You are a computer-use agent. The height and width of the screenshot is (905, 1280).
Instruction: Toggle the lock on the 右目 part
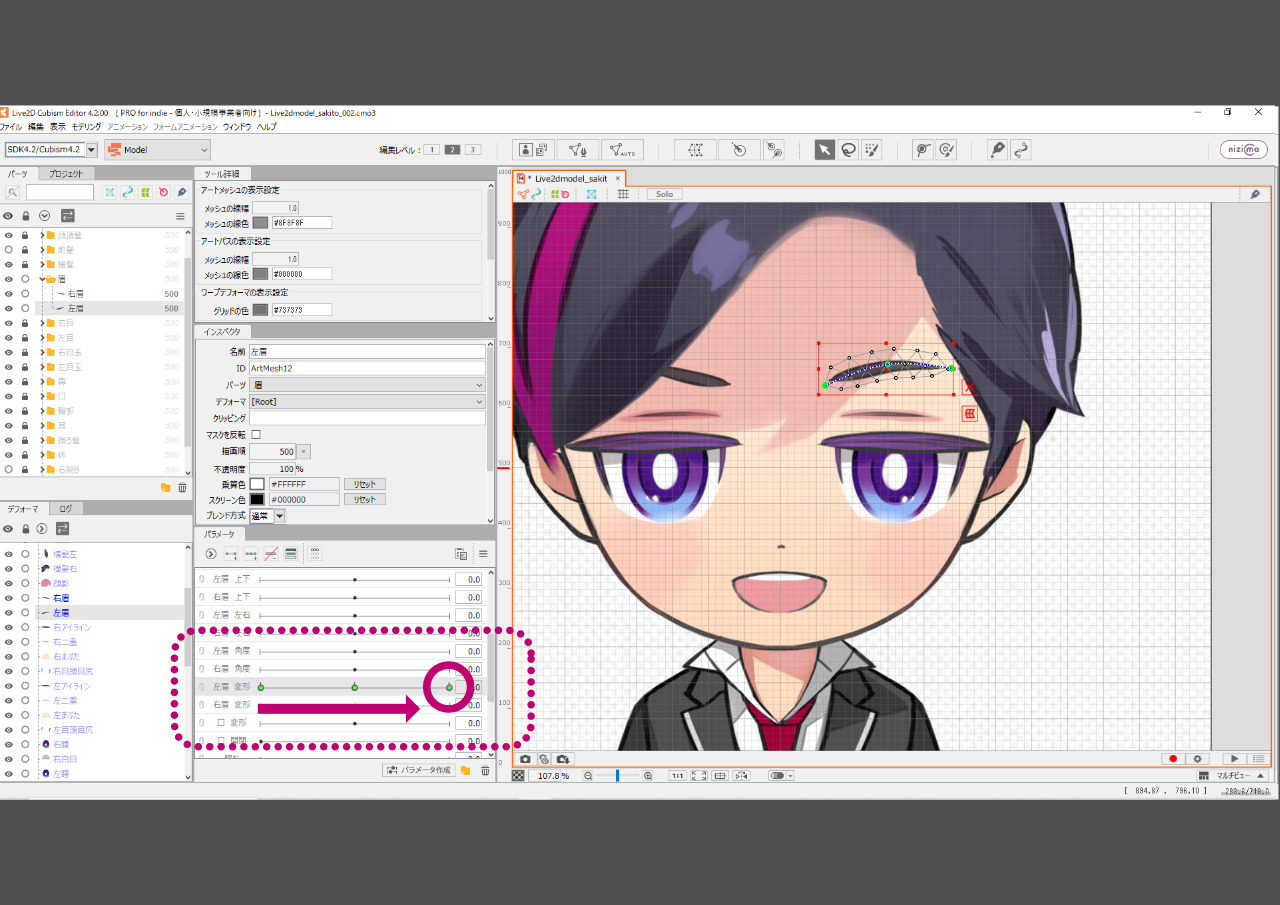[25, 323]
